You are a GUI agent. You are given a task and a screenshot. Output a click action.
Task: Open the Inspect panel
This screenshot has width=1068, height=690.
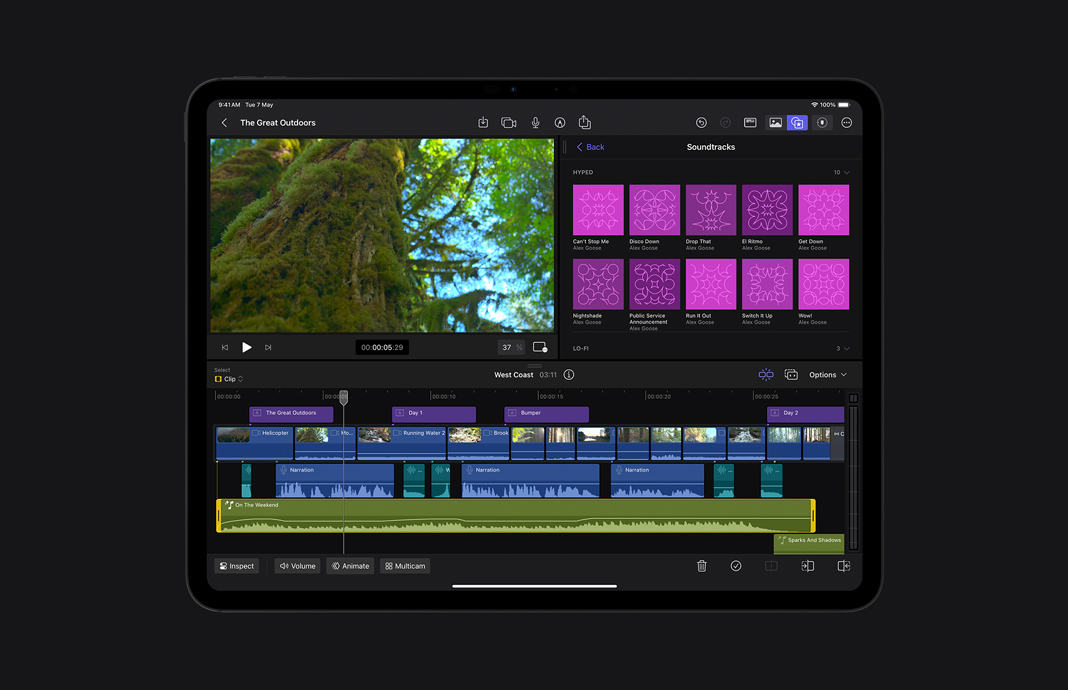coord(236,565)
